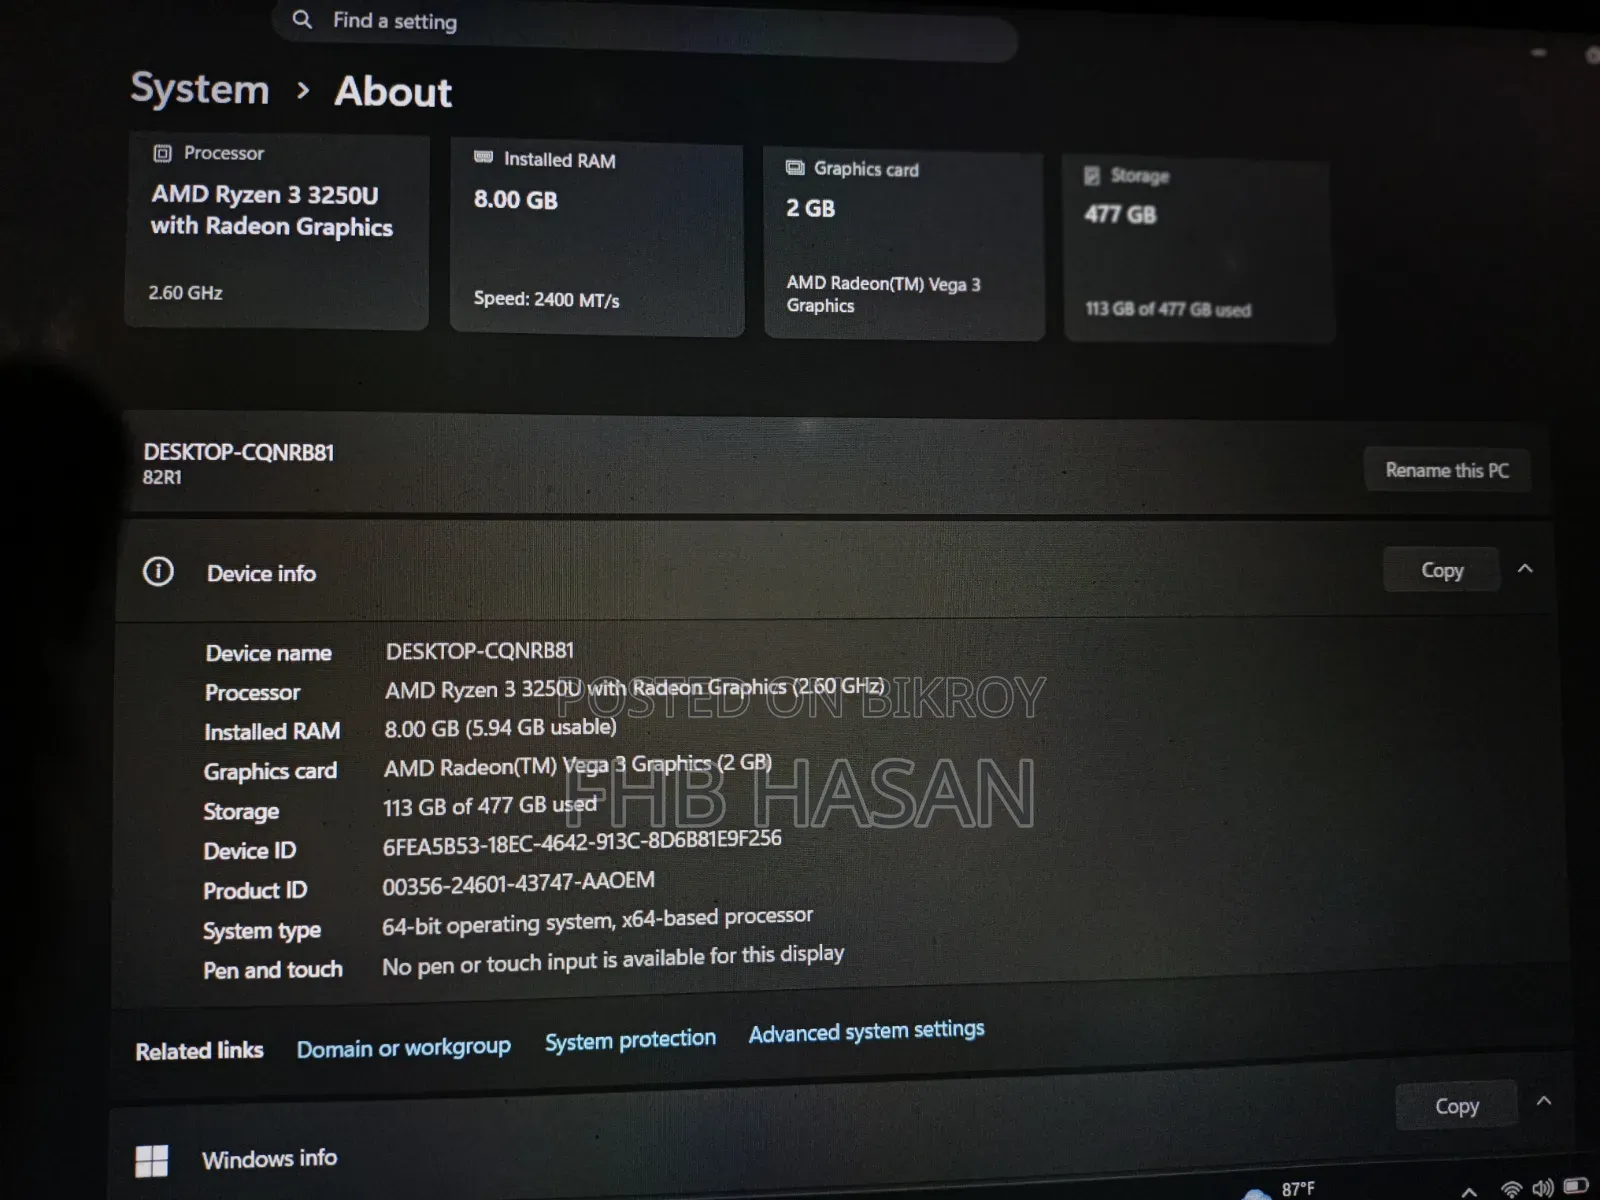Copy the Device info details
This screenshot has width=1600, height=1200.
click(1442, 570)
